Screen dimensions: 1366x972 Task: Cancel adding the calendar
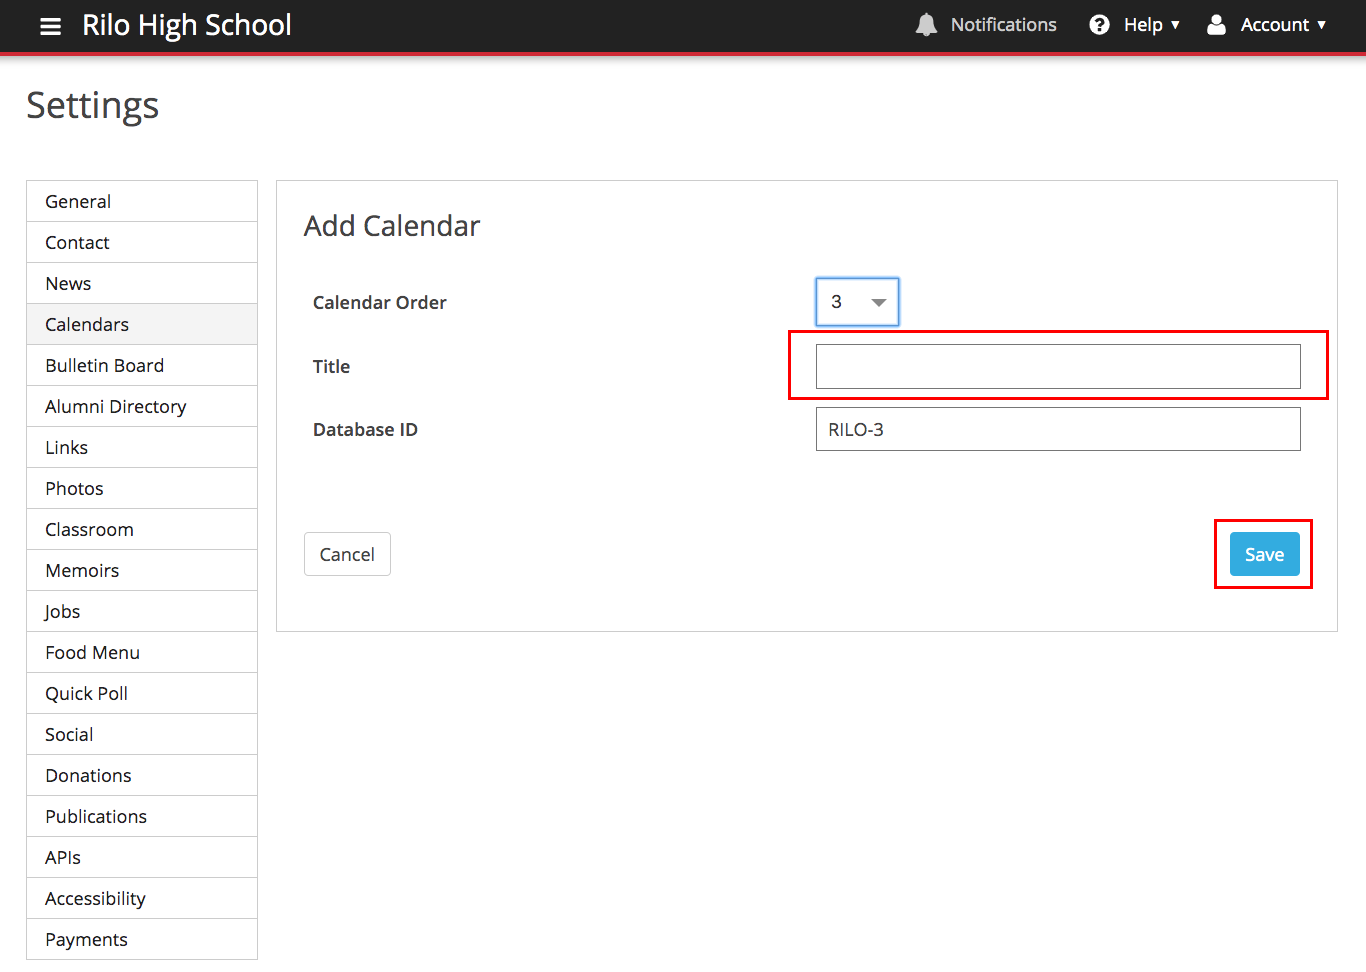[x=347, y=554]
